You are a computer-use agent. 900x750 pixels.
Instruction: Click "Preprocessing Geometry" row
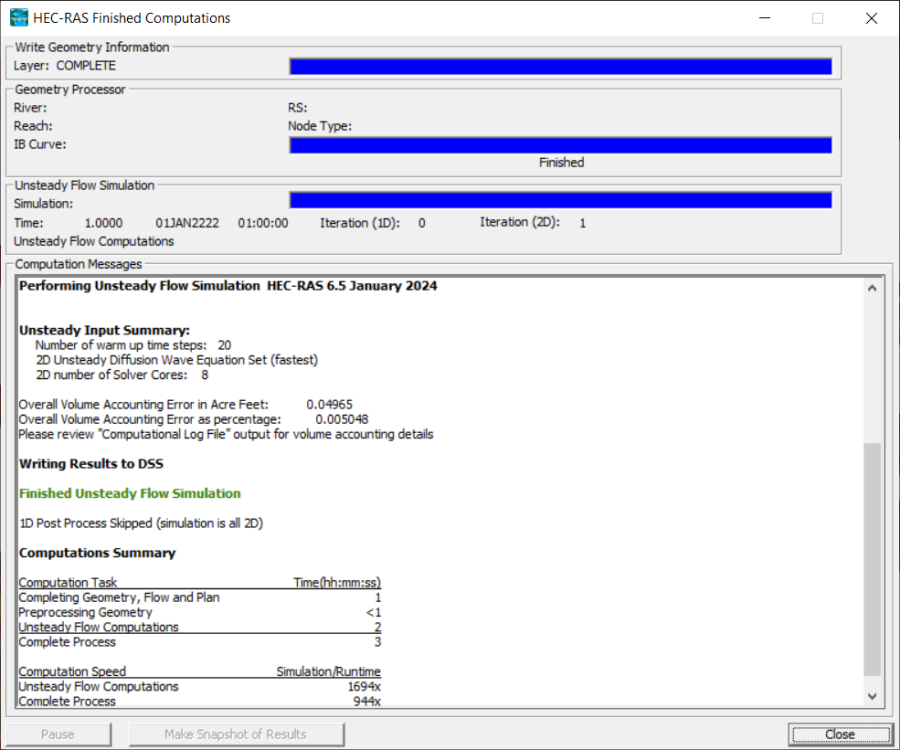199,612
